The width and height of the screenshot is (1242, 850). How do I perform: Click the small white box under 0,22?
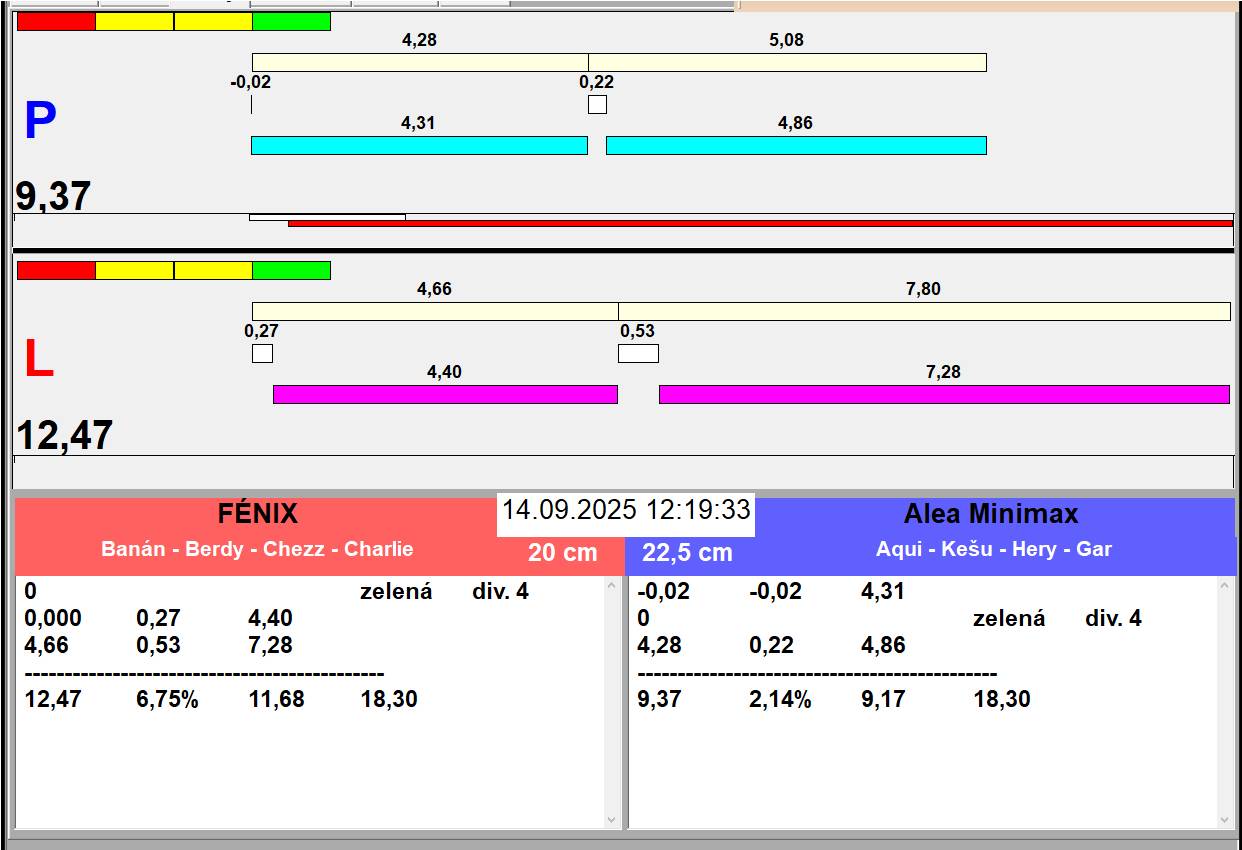(597, 104)
